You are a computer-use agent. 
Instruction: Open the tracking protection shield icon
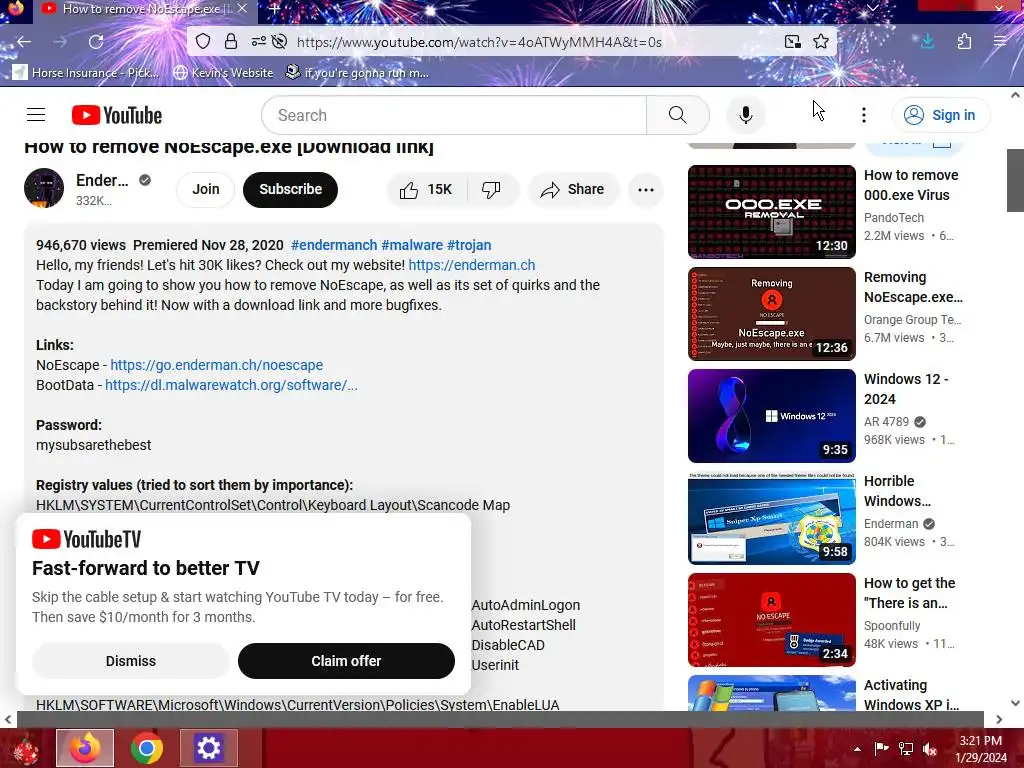click(x=203, y=42)
